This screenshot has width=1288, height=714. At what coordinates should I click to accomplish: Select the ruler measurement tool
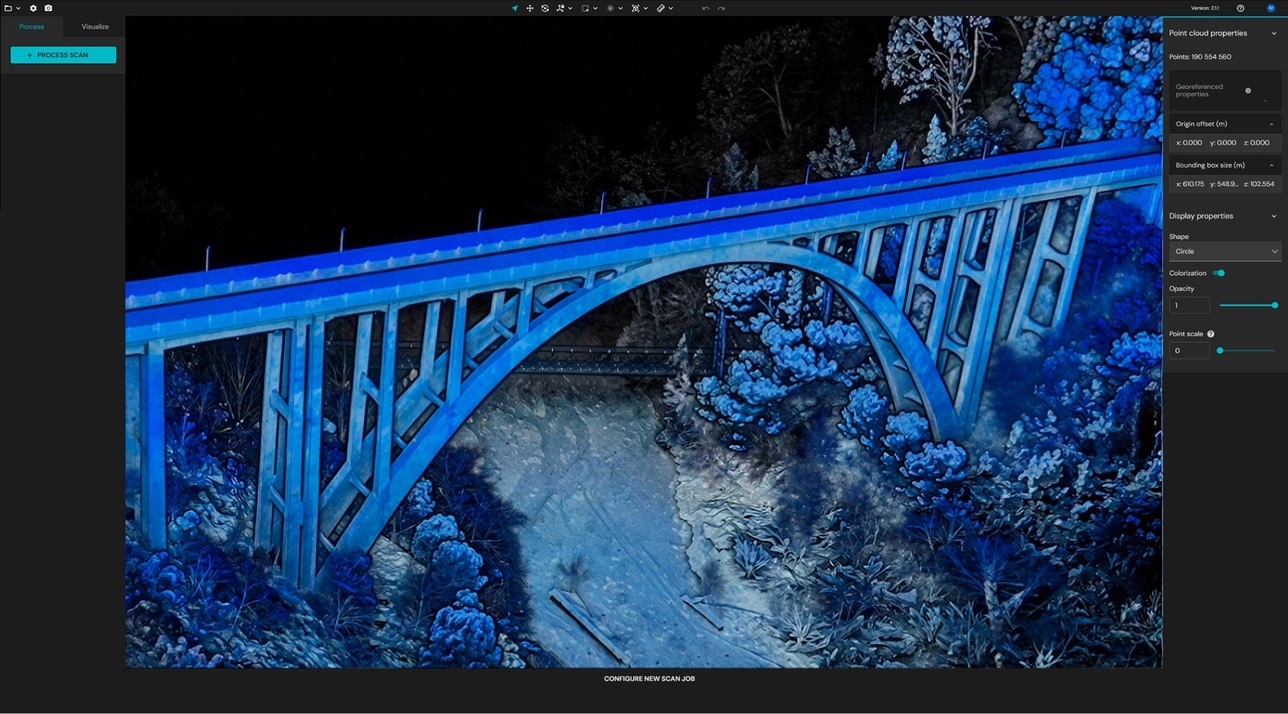point(660,8)
